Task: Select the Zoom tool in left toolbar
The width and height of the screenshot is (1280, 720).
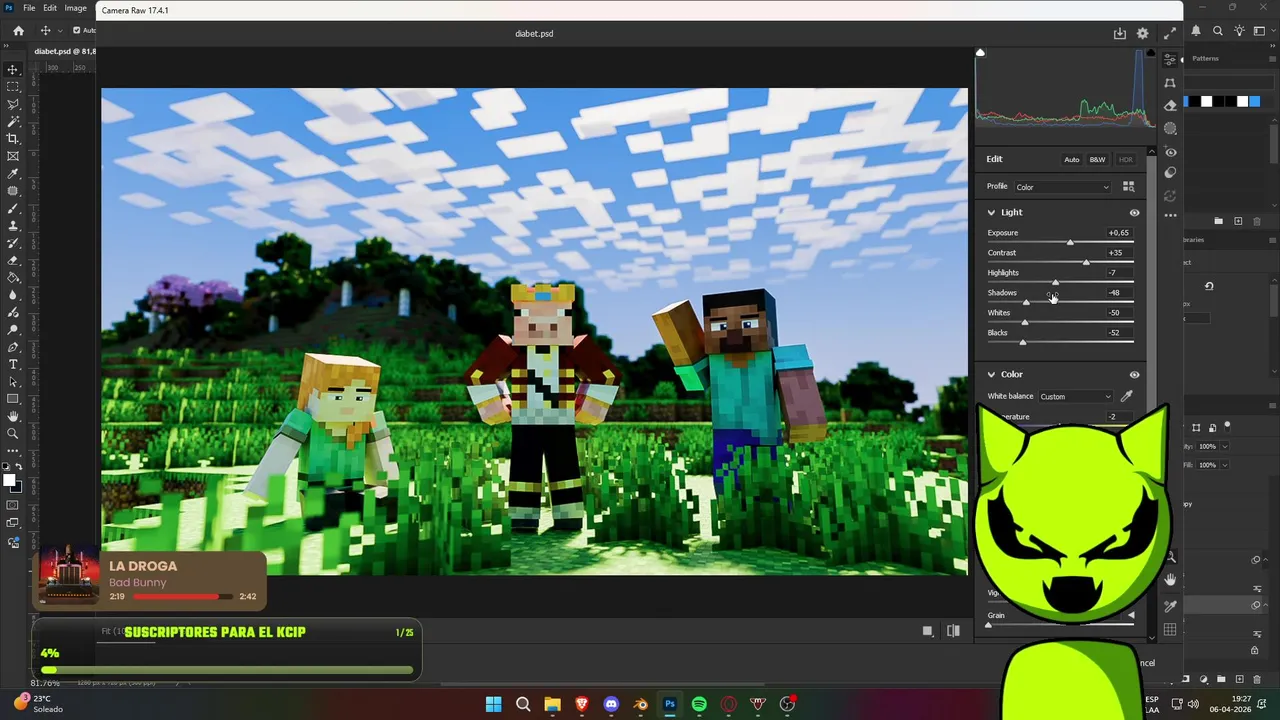Action: pyautogui.click(x=13, y=434)
